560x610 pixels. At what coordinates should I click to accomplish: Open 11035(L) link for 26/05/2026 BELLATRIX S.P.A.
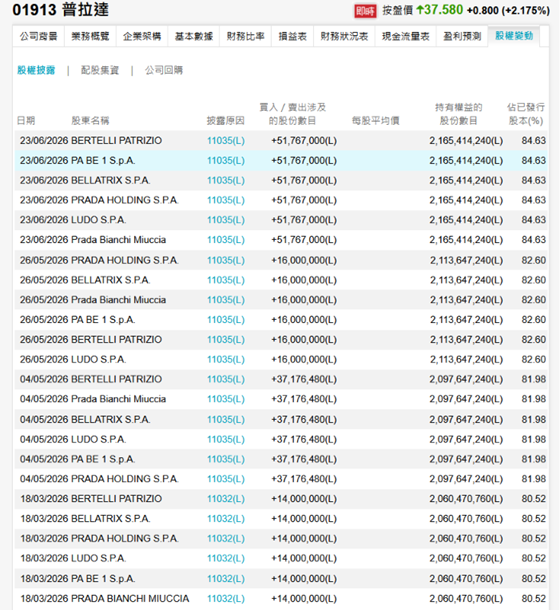tap(226, 280)
